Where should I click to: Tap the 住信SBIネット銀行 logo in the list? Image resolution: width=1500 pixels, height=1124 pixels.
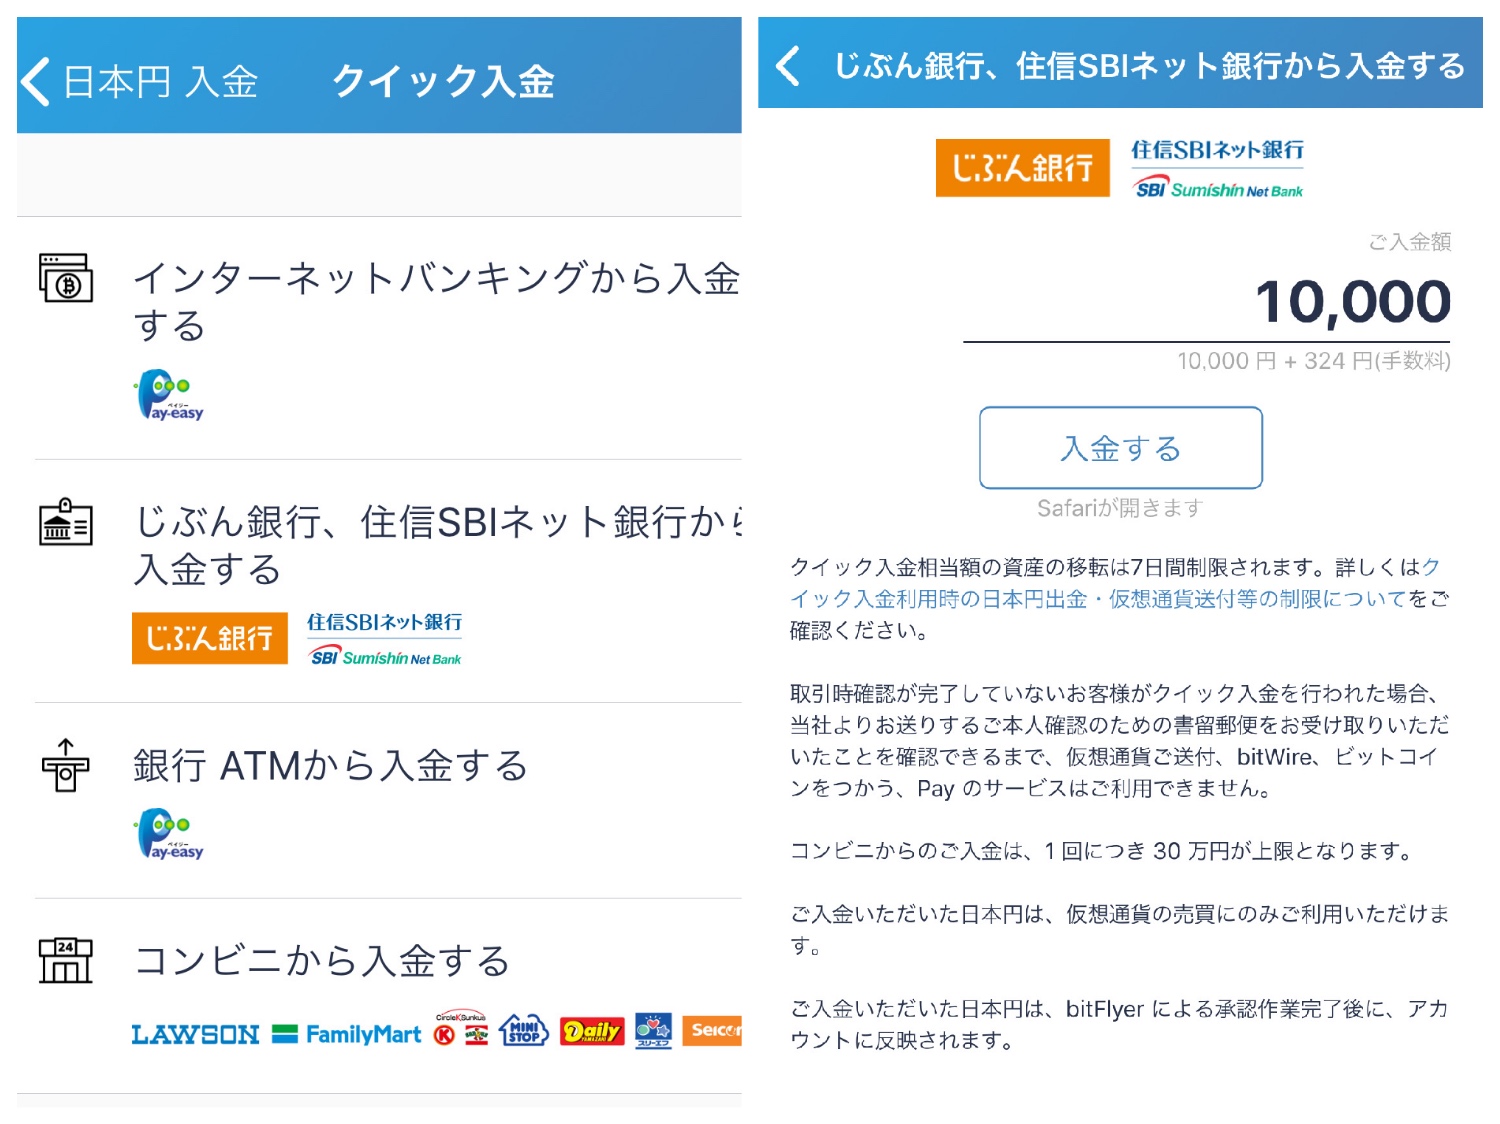385,638
